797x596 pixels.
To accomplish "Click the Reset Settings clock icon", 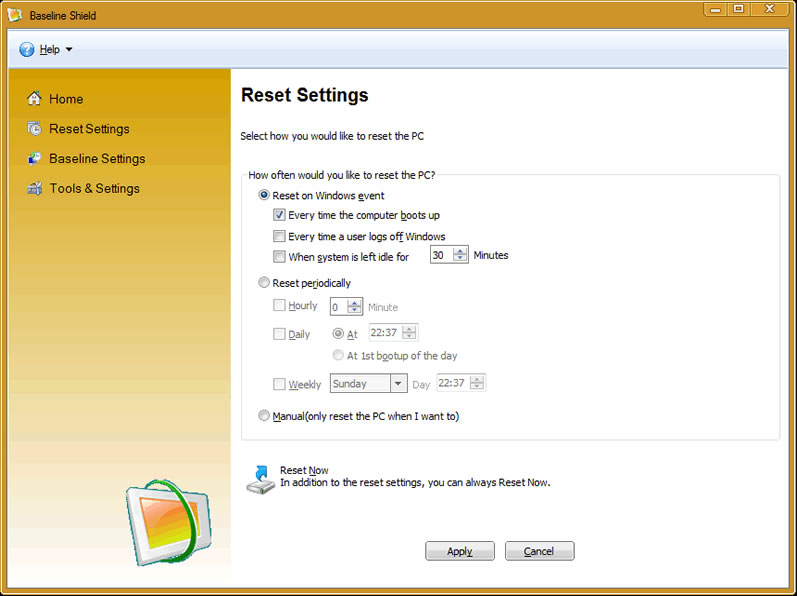I will [34, 129].
